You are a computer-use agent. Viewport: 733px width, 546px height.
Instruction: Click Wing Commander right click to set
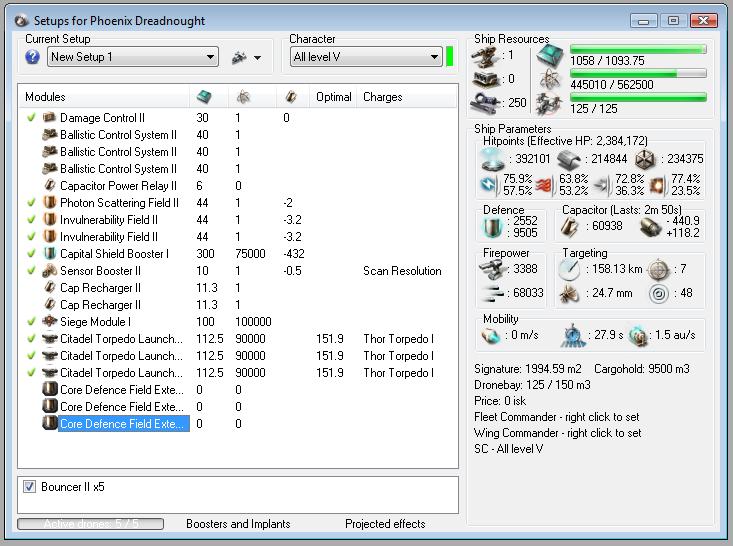(558, 433)
